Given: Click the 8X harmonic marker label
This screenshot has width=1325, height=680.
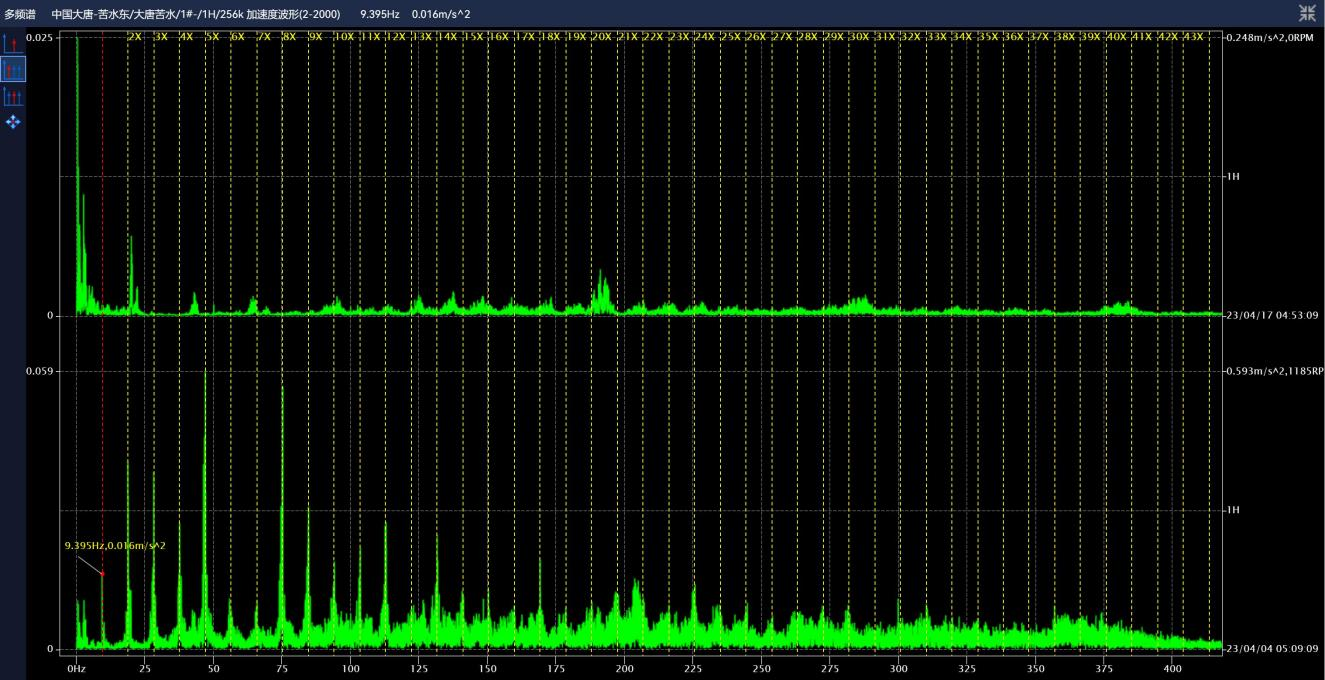Looking at the screenshot, I should click(288, 36).
